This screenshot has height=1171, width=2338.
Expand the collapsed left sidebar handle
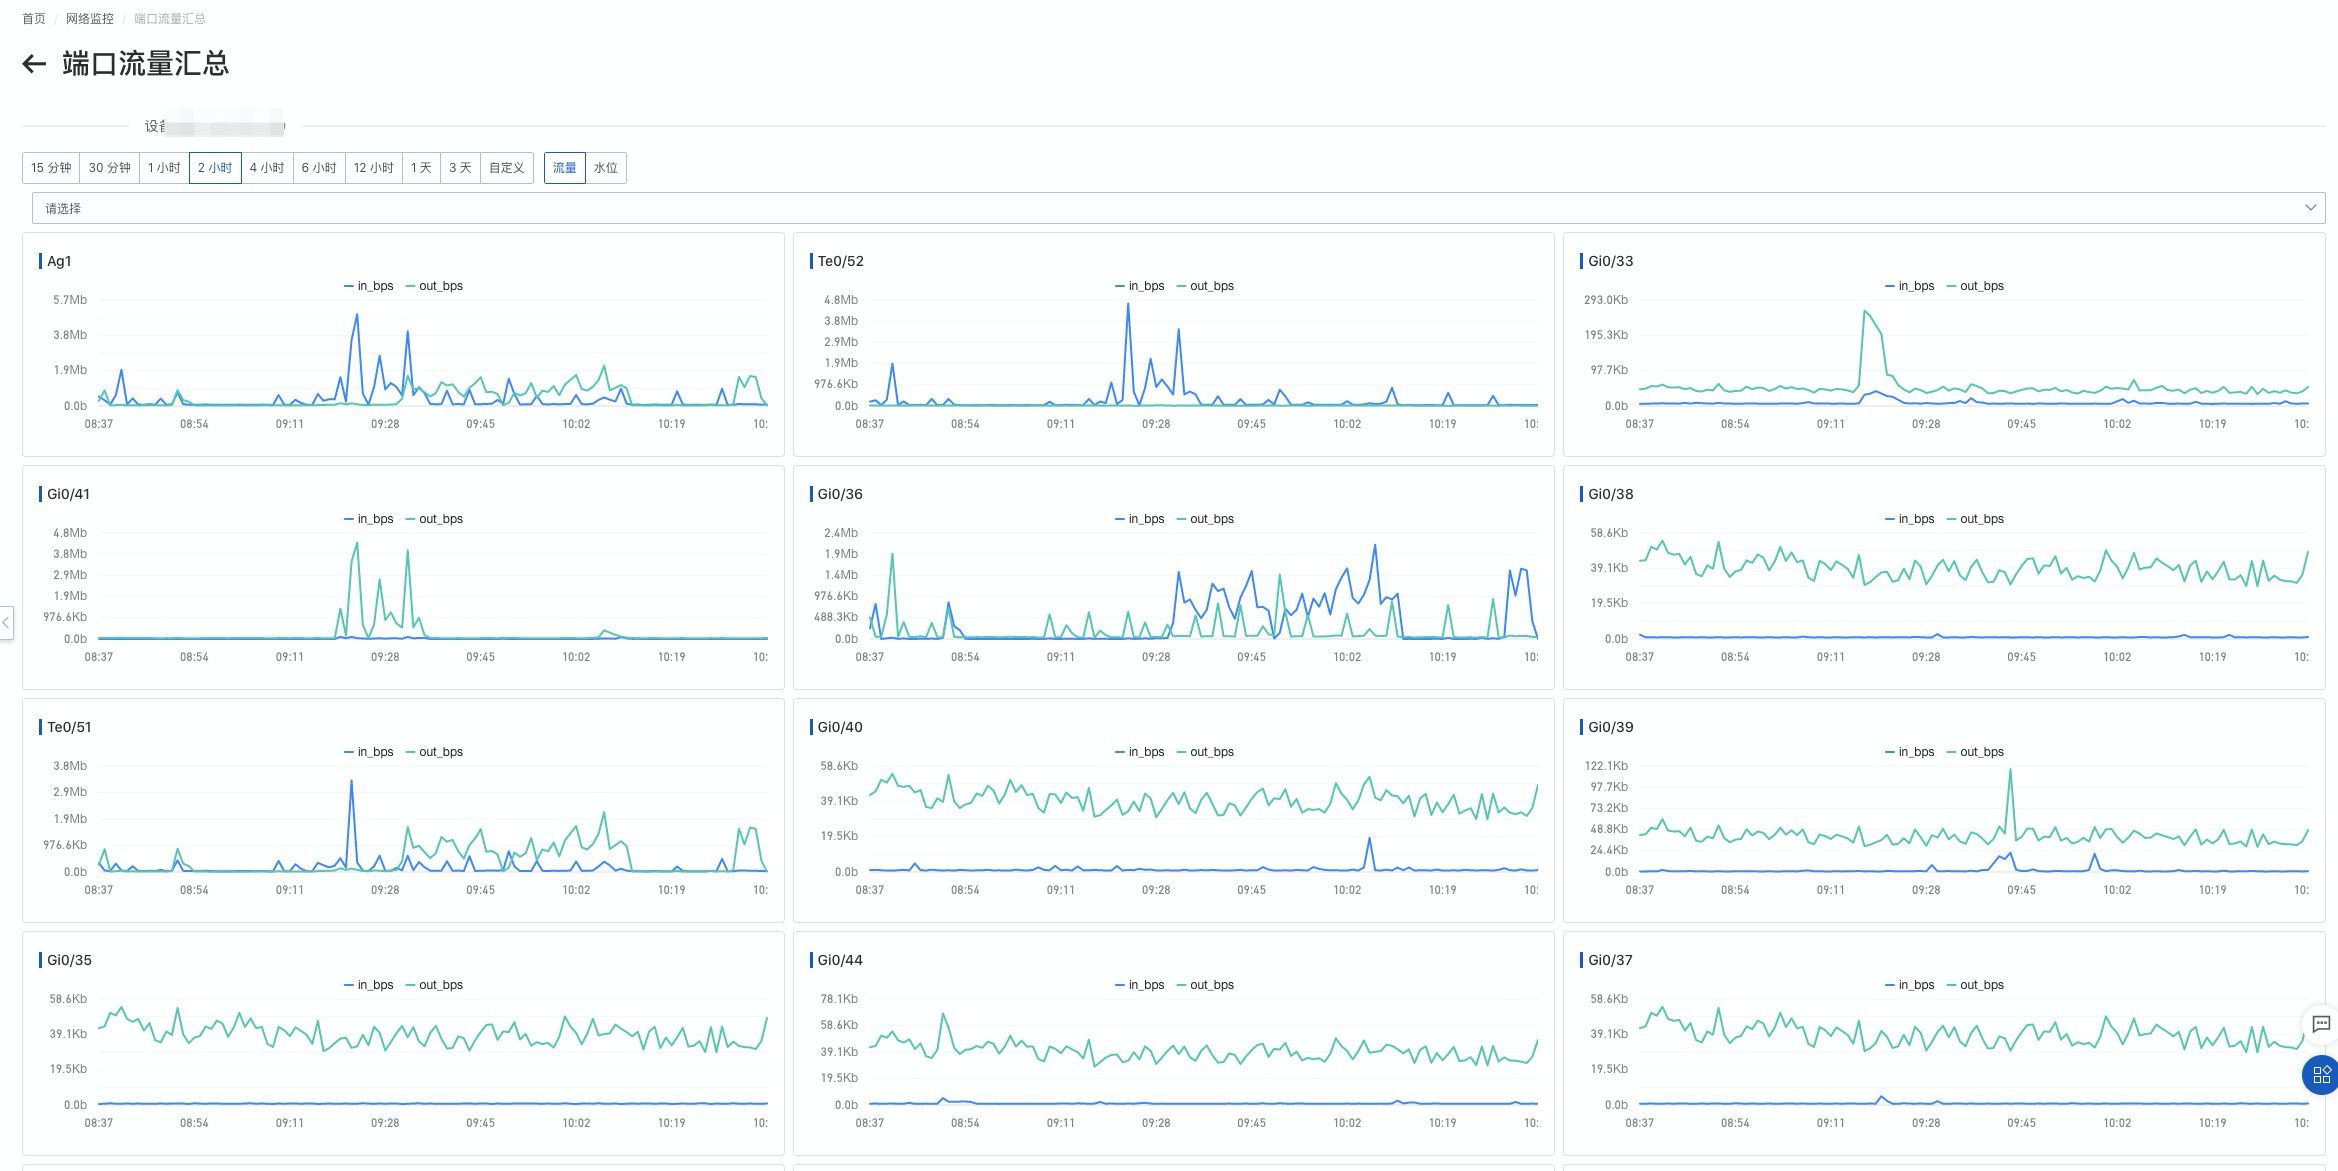click(6, 622)
